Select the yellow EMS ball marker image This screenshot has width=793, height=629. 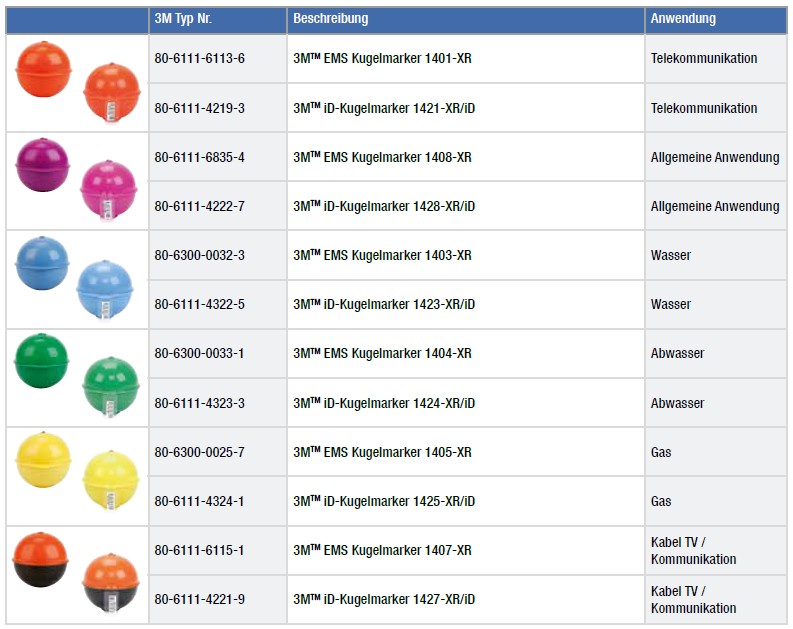[43, 460]
